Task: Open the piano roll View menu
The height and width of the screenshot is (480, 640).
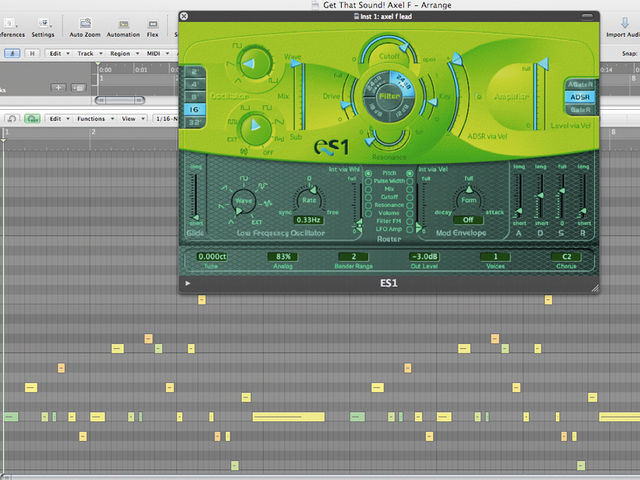Action: (x=133, y=119)
